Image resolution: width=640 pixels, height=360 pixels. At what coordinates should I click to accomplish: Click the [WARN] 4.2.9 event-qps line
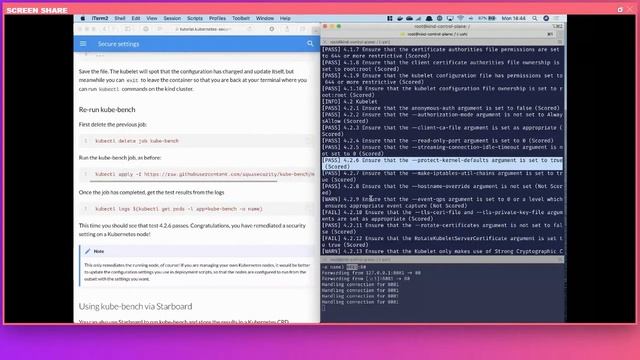pyautogui.click(x=442, y=202)
